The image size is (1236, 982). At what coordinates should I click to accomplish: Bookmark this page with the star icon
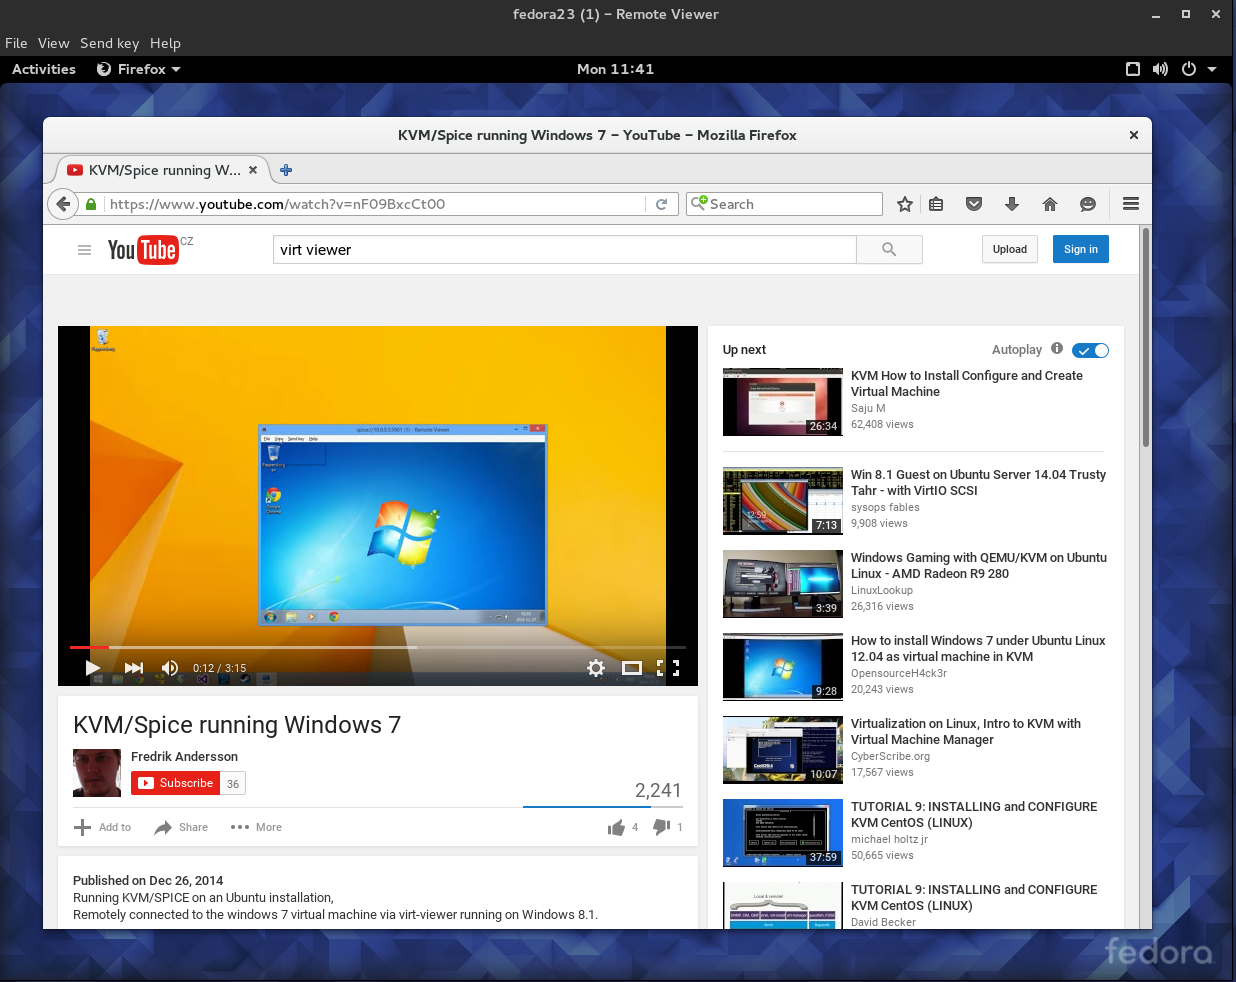905,204
